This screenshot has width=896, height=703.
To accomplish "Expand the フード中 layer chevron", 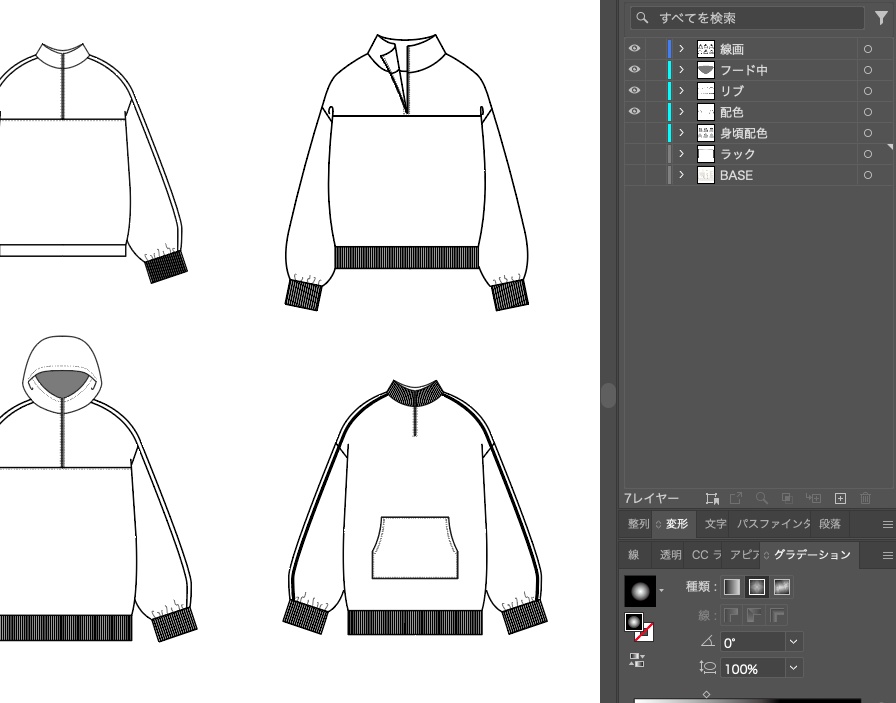I will click(681, 70).
